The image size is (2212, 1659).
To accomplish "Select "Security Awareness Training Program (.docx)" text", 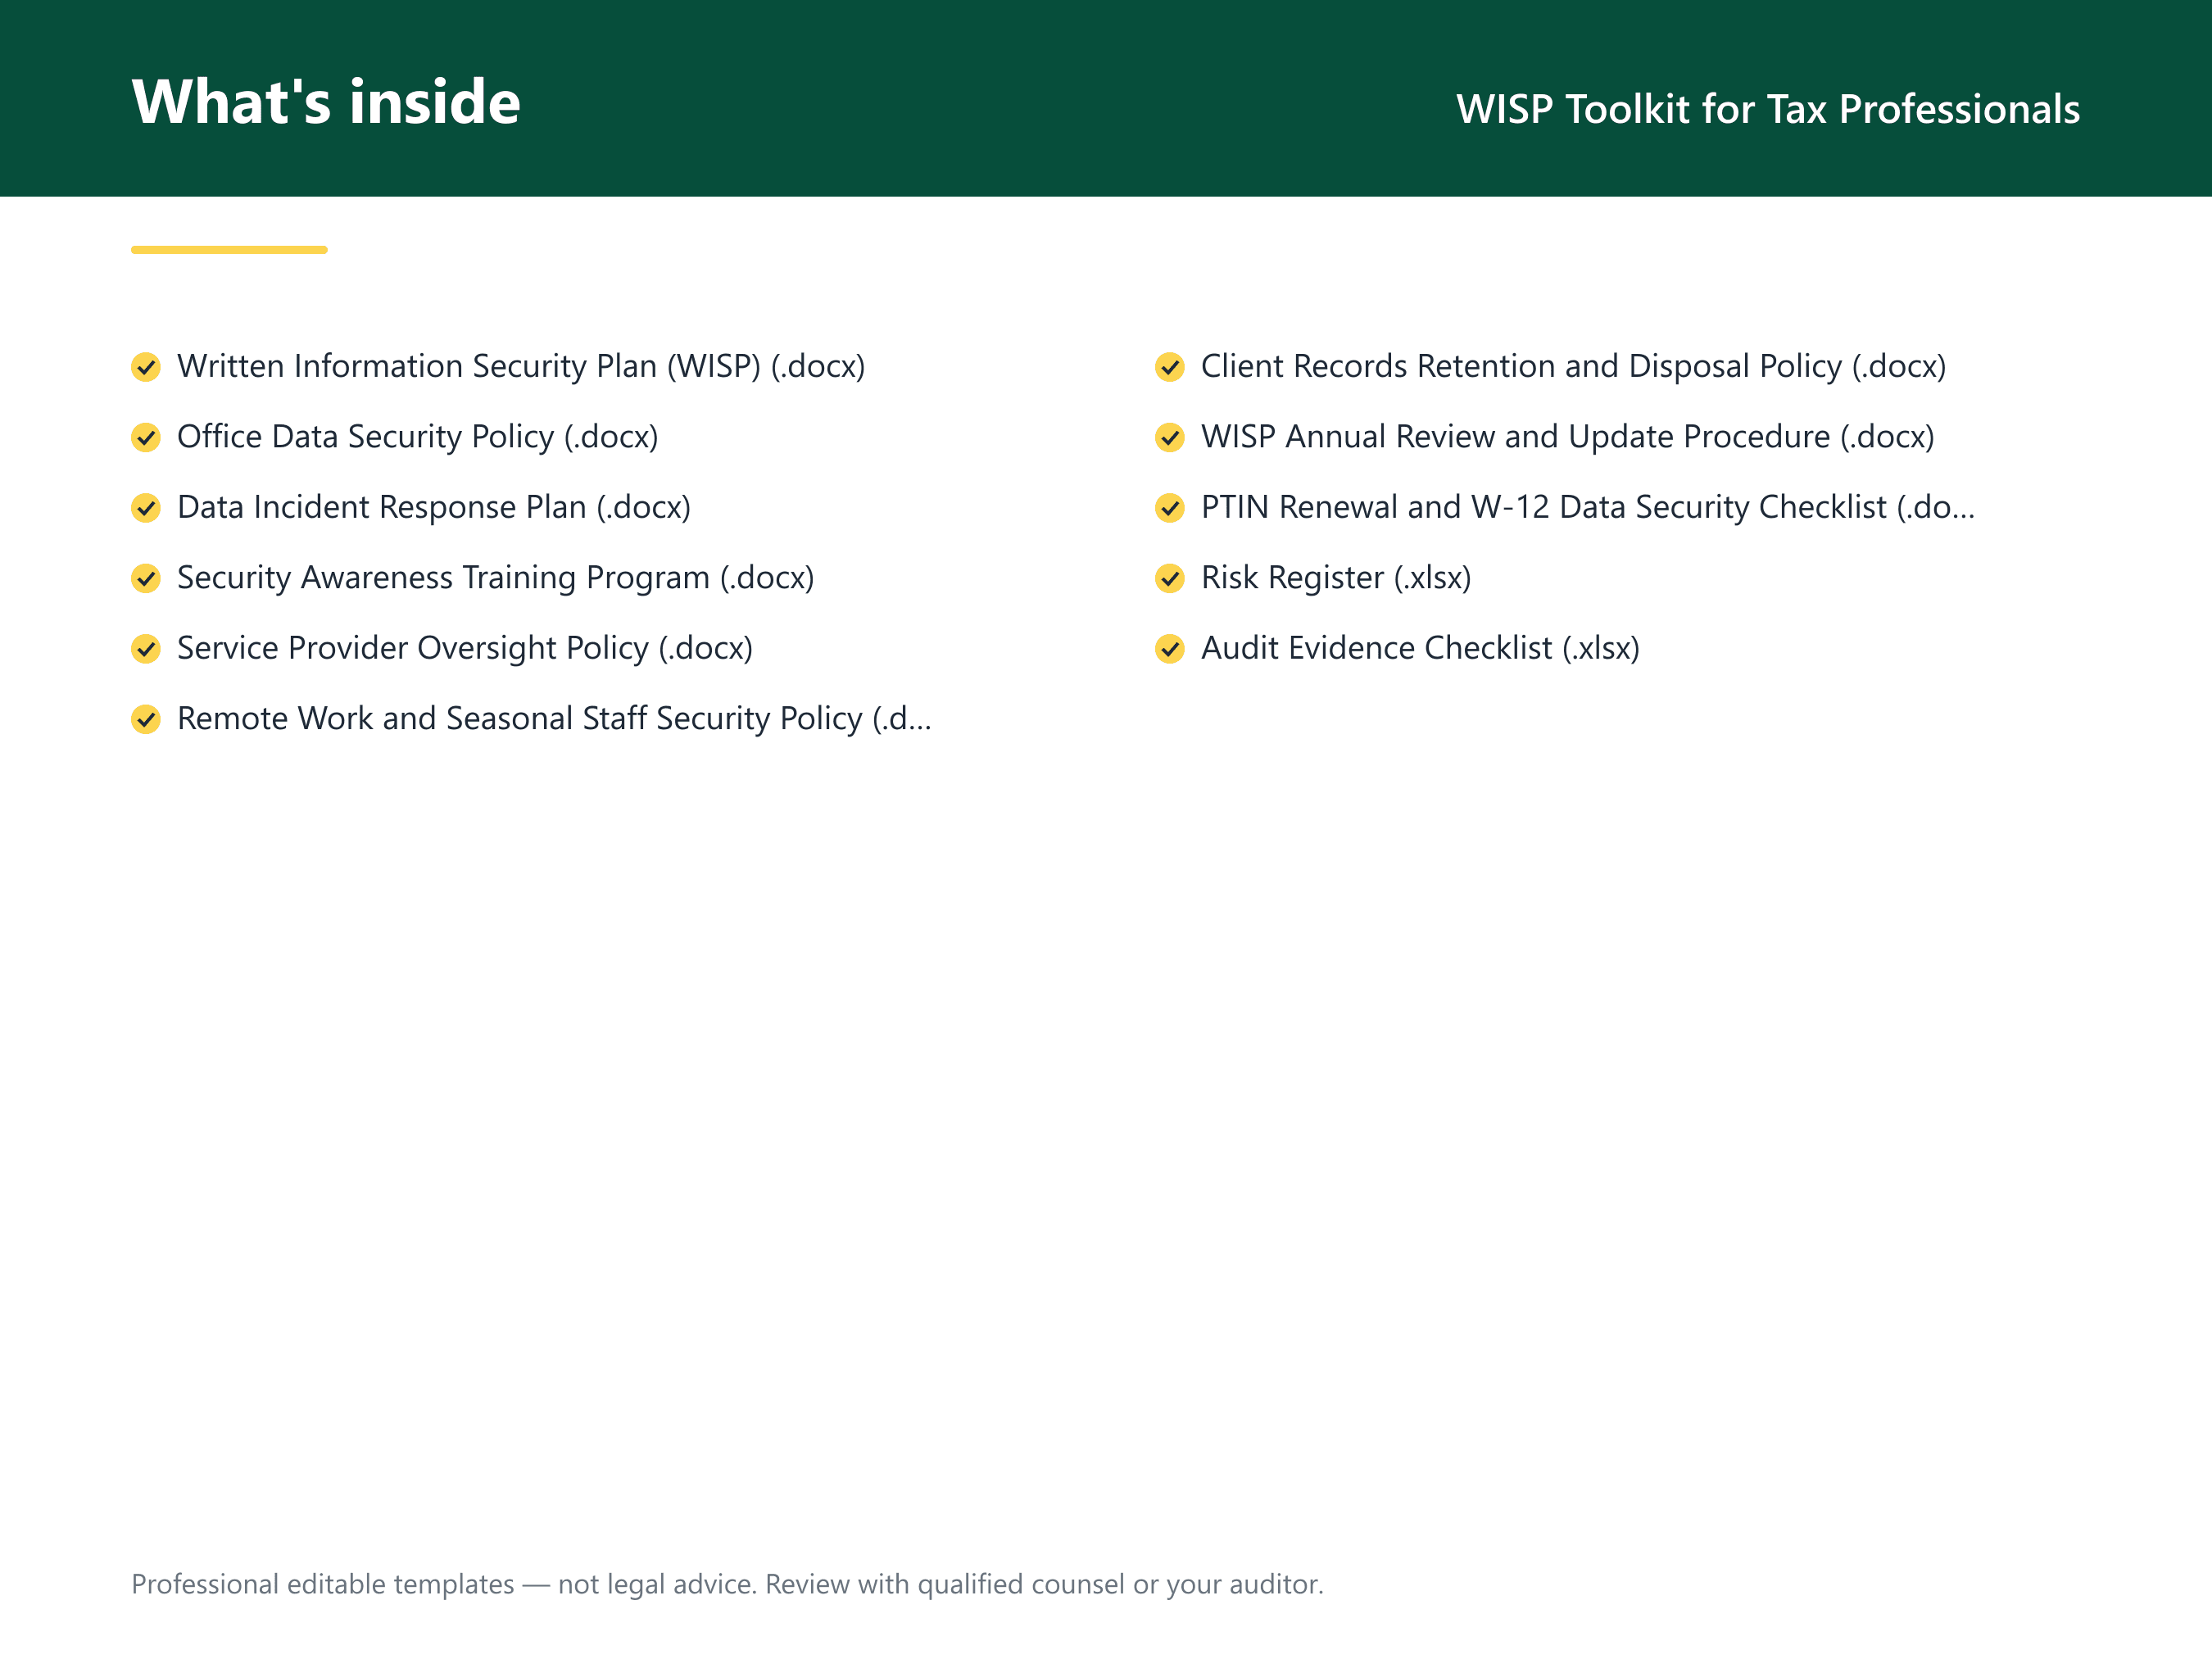I will tap(496, 578).
